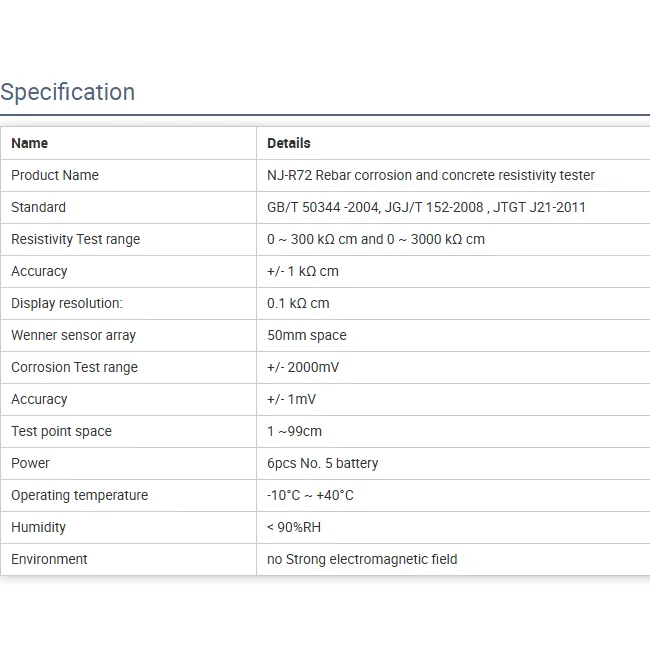Select the +/- 1mV value

291,399
